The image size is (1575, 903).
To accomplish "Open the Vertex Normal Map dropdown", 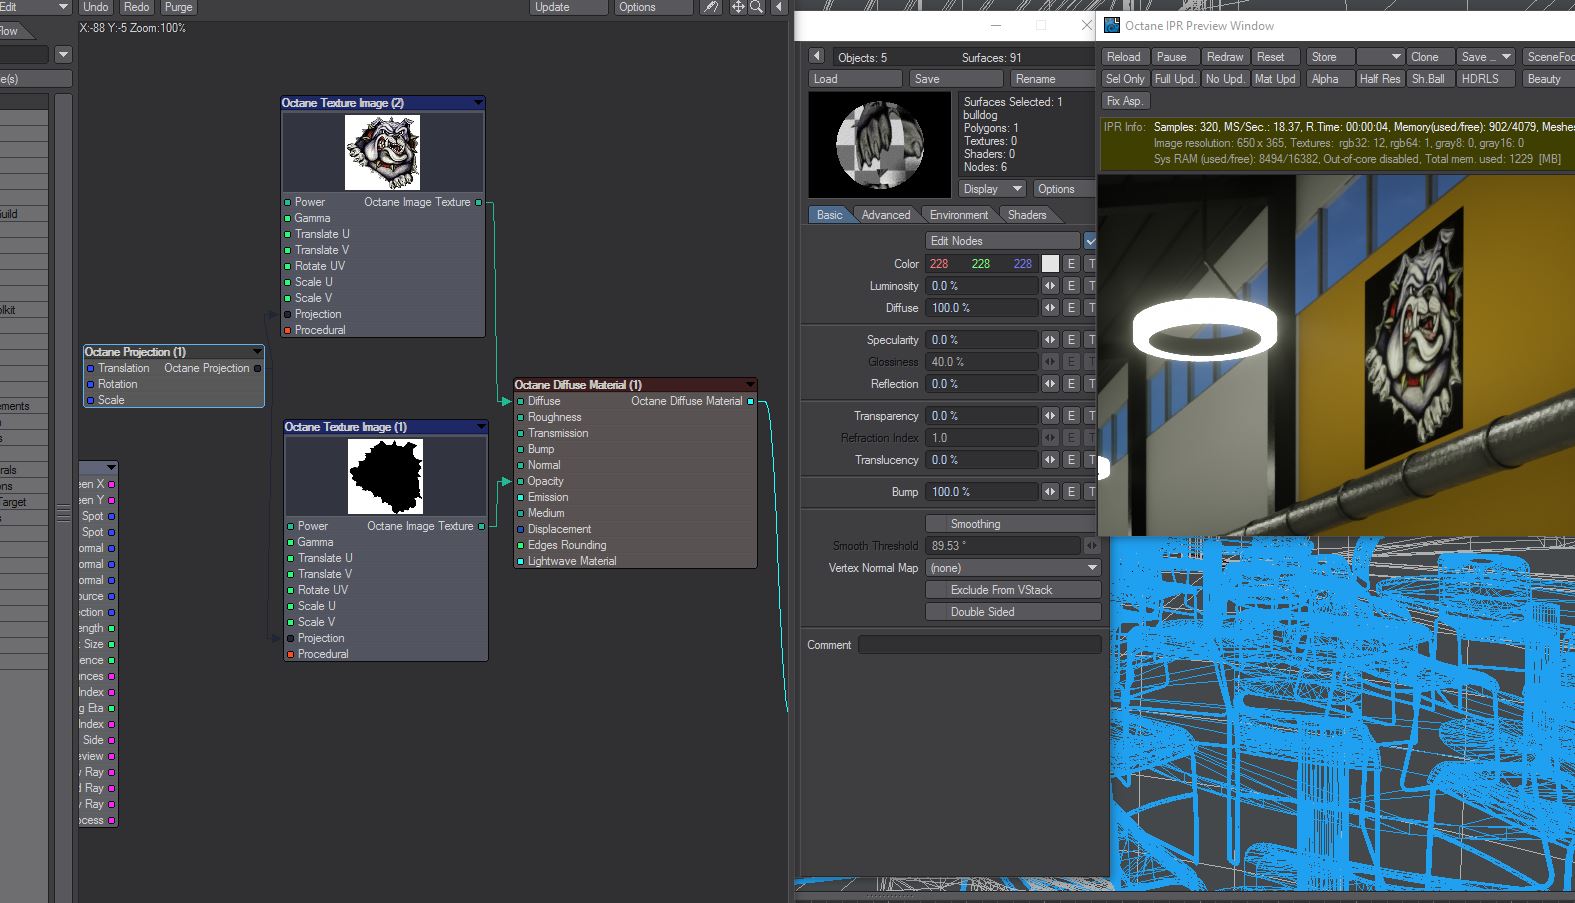I will pos(1013,568).
